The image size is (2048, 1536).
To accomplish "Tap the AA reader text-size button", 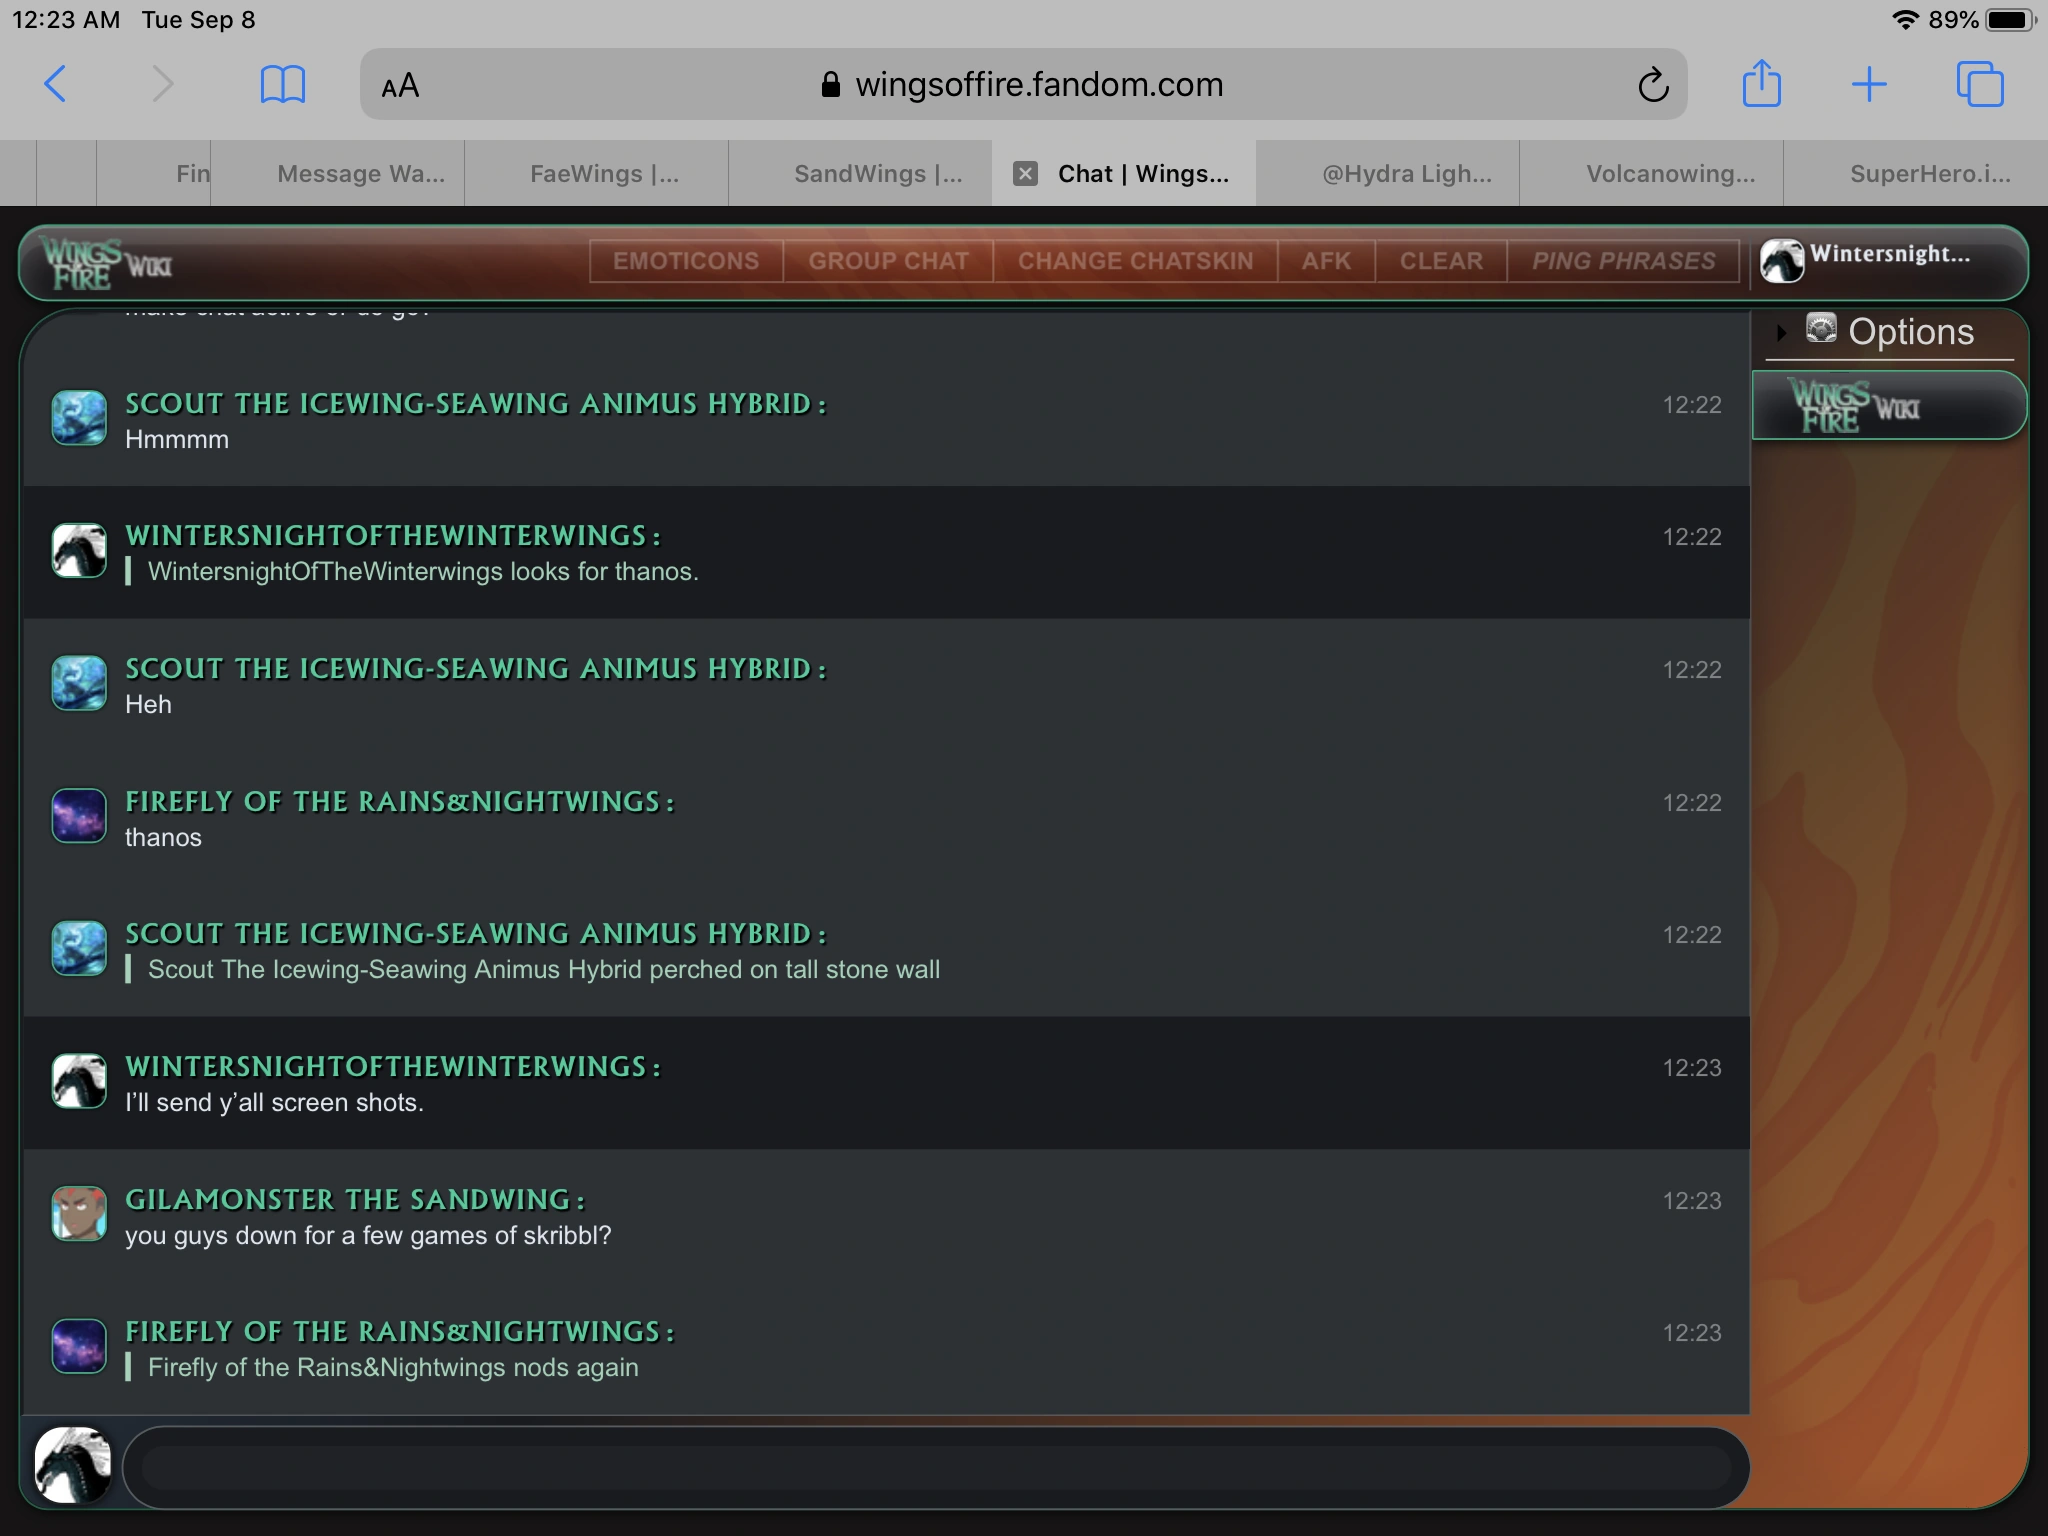I will tap(400, 86).
